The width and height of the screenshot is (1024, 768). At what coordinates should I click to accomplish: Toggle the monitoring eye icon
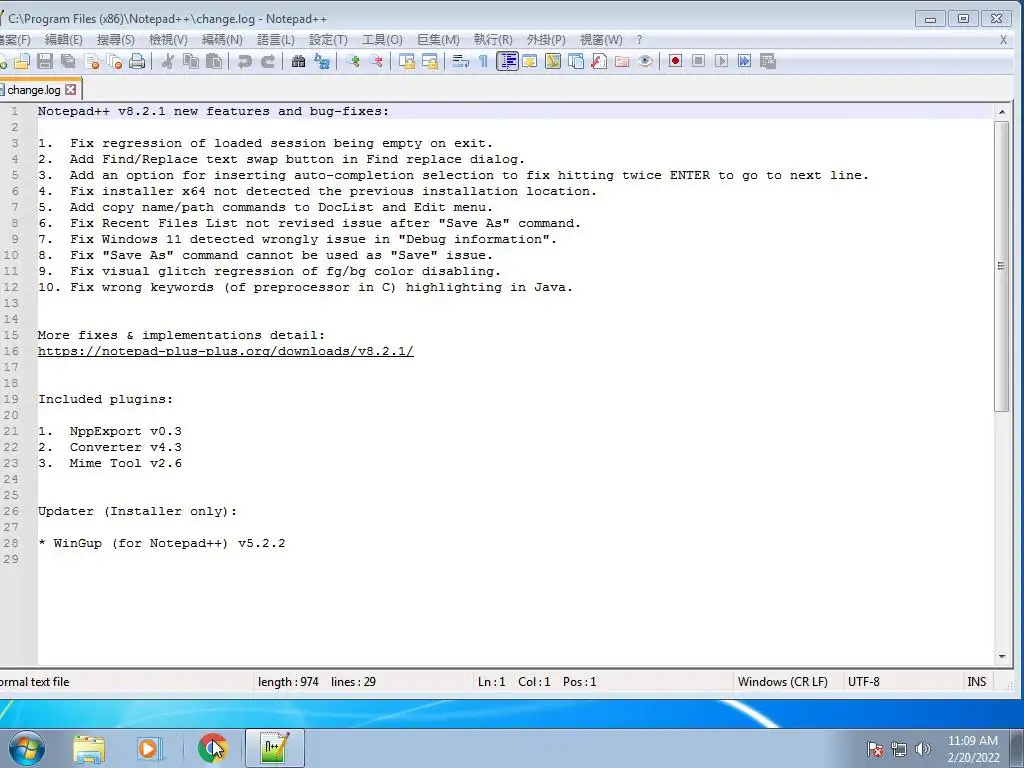(x=645, y=61)
